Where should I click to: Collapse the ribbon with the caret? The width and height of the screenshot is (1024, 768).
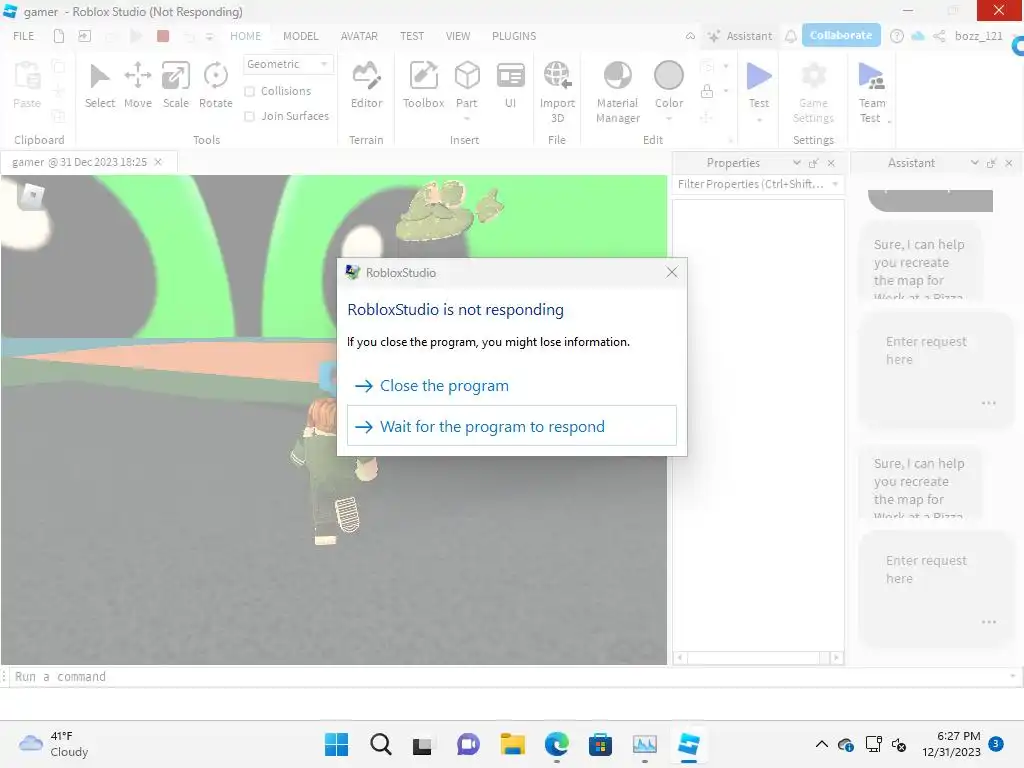point(690,36)
